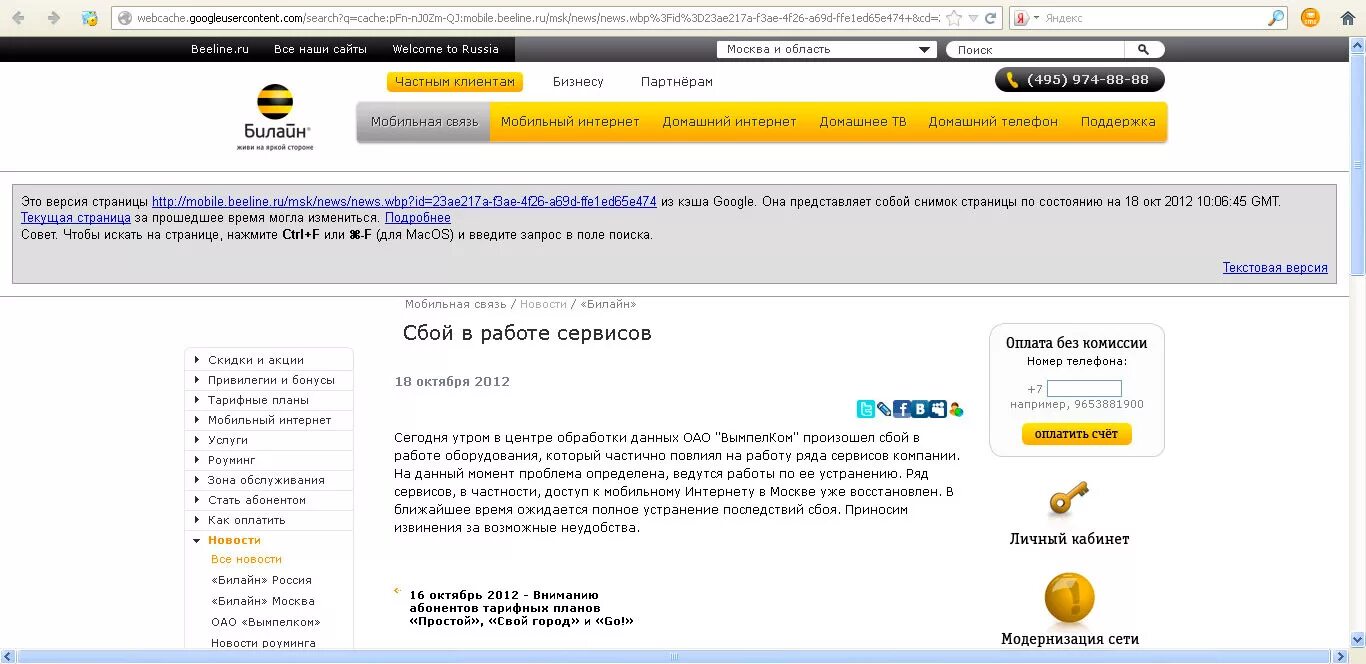This screenshot has height=664, width=1366.
Task: Click the «оплатить счёт» button
Action: click(1077, 434)
